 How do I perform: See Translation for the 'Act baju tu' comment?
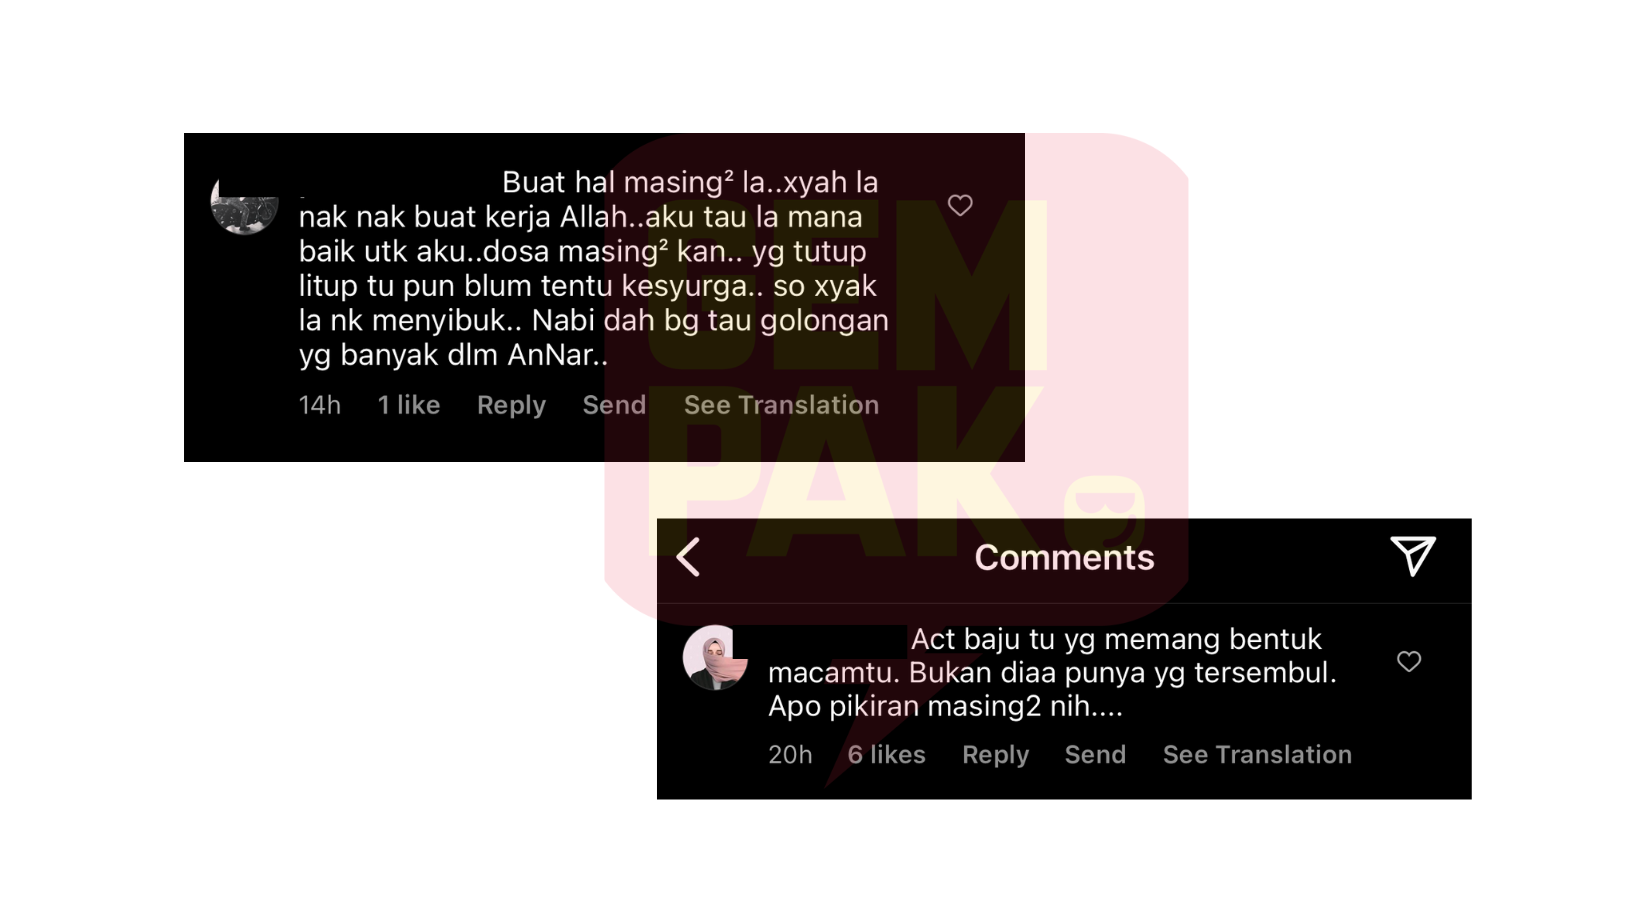[x=1257, y=755]
